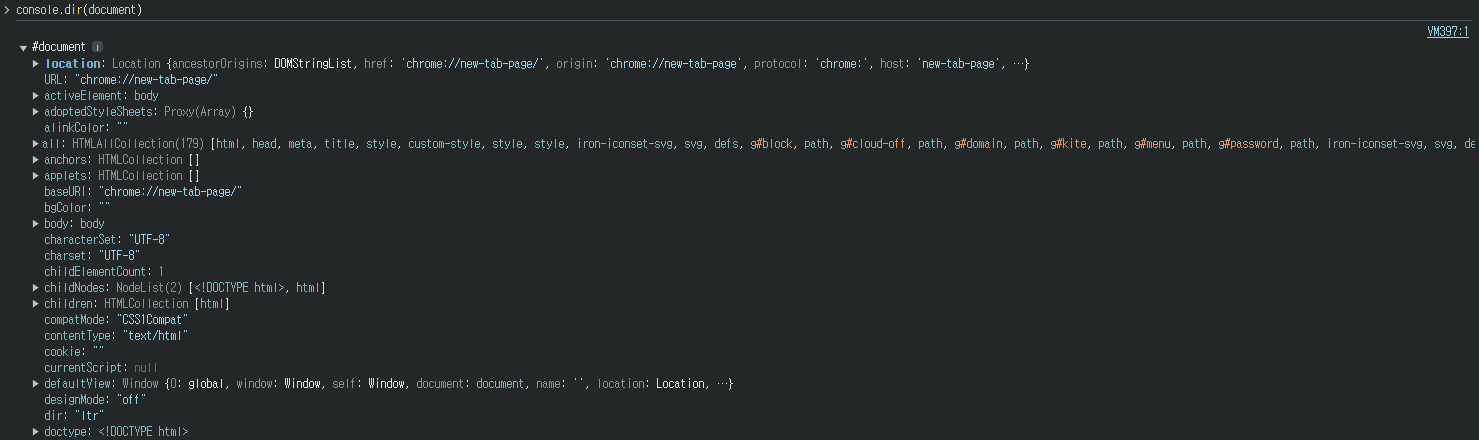Expand the applets HTMLCollection row

click(36, 176)
